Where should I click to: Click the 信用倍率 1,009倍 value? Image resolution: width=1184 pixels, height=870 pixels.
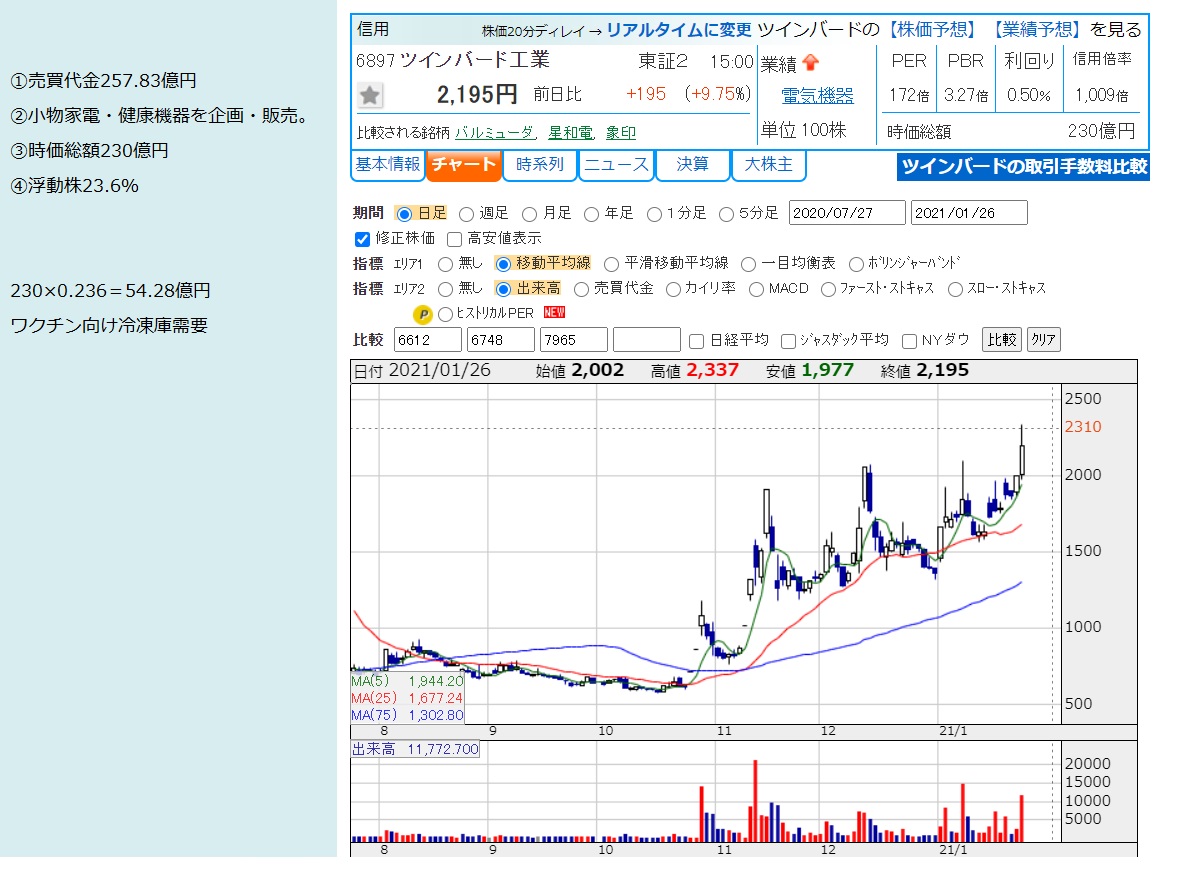coord(1102,95)
